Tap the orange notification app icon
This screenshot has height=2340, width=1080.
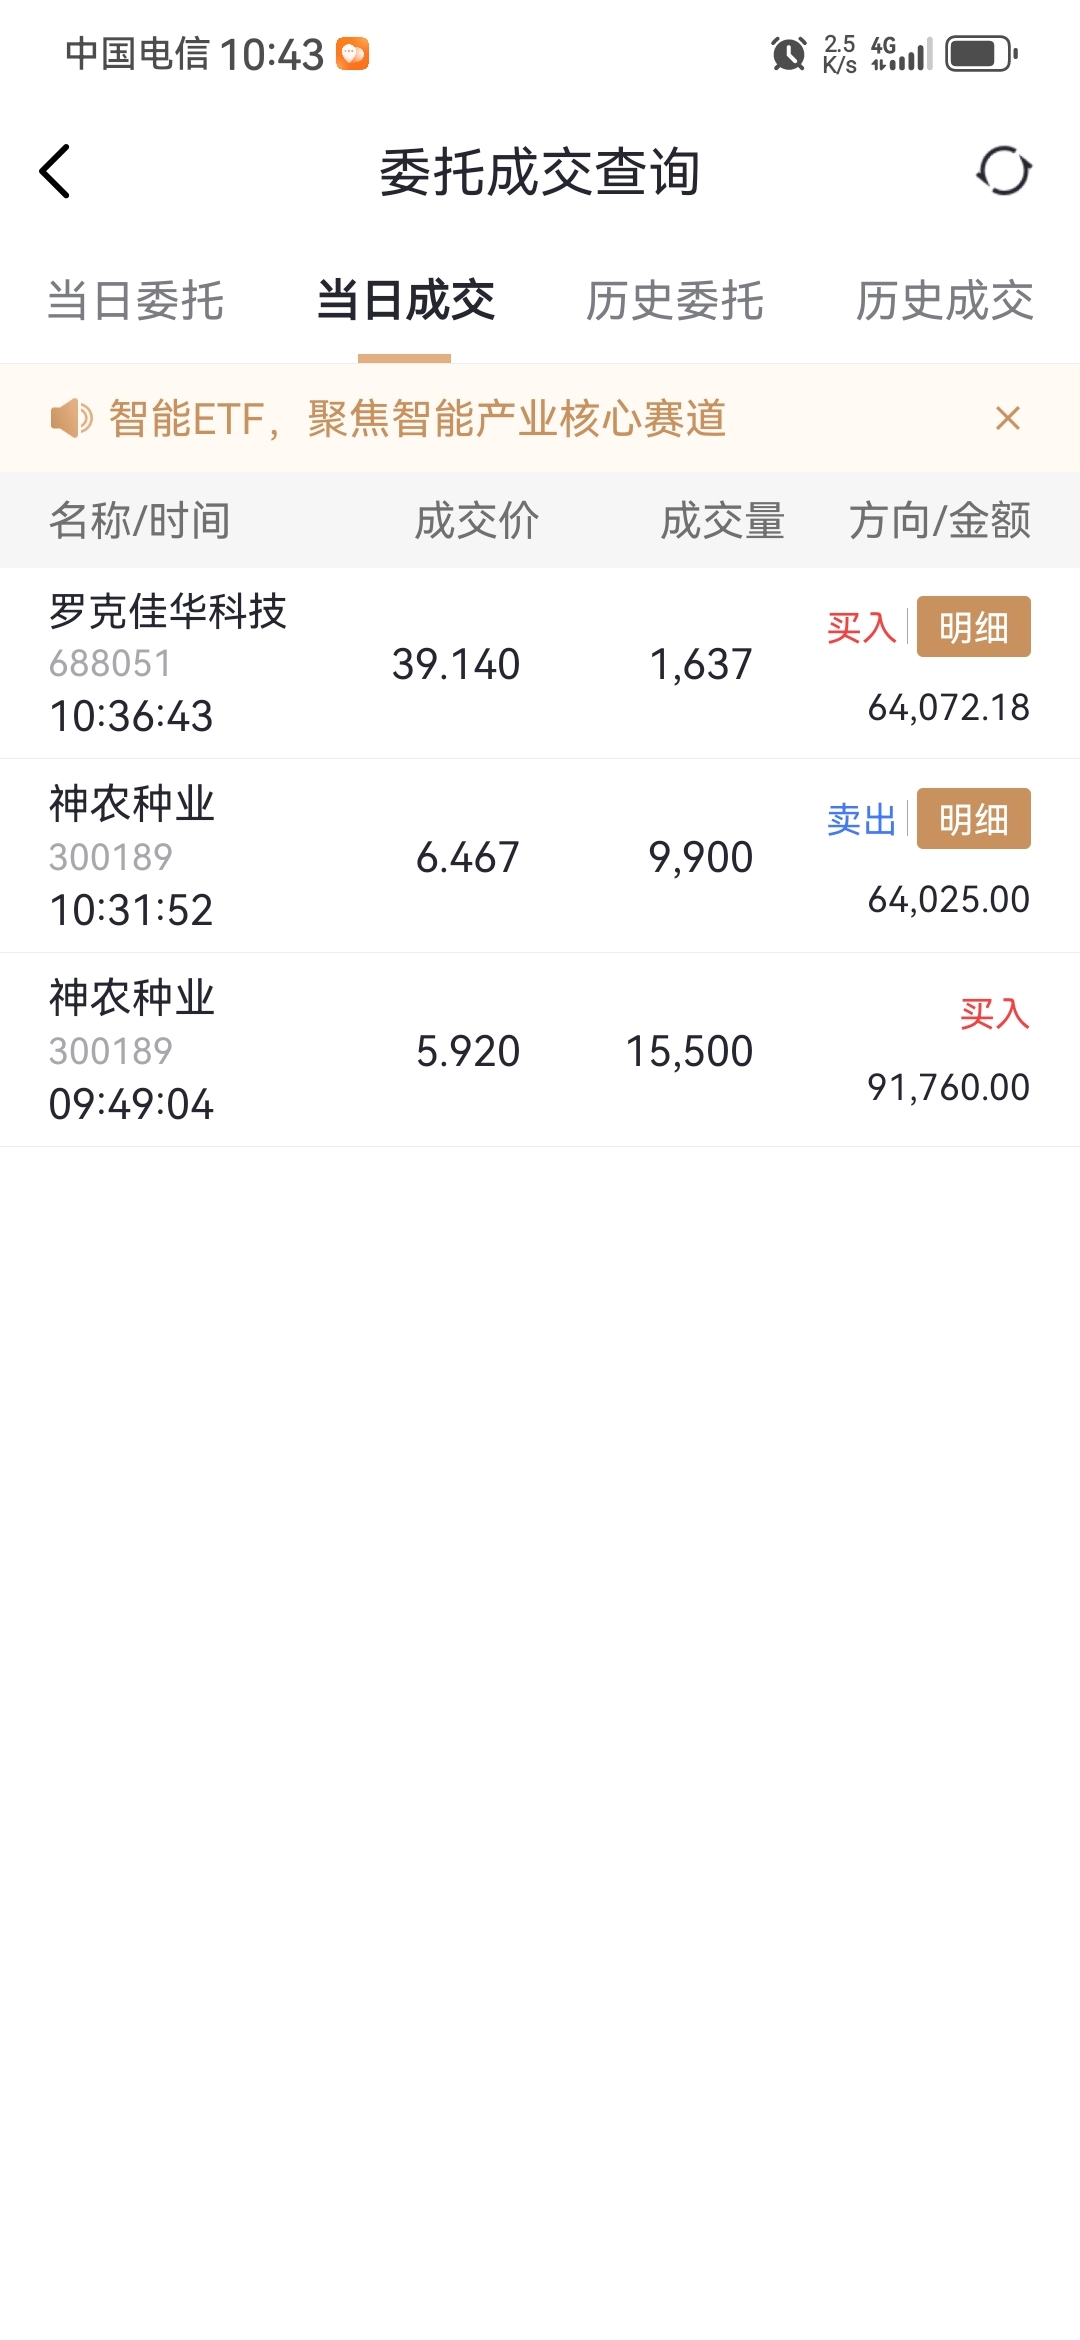352,53
